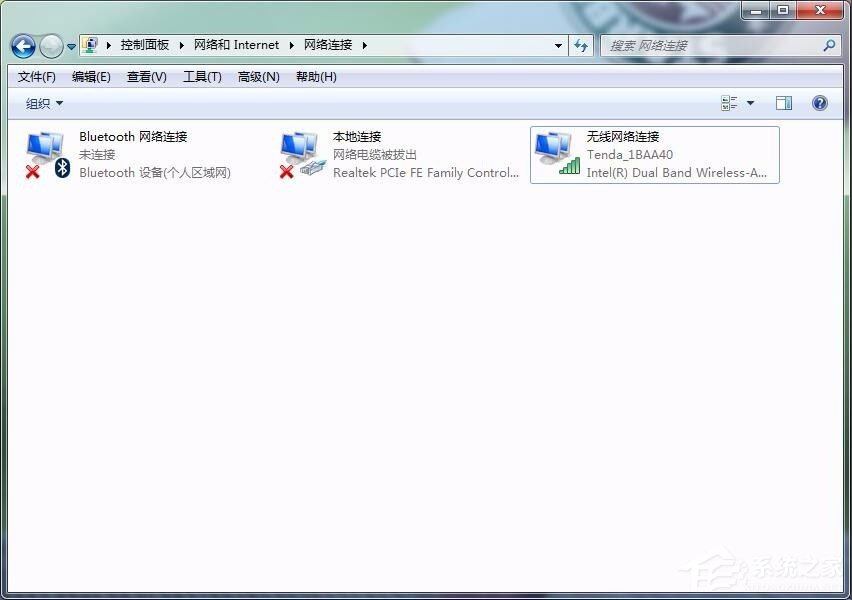Open Help via the question mark icon
The image size is (852, 600).
(x=818, y=103)
